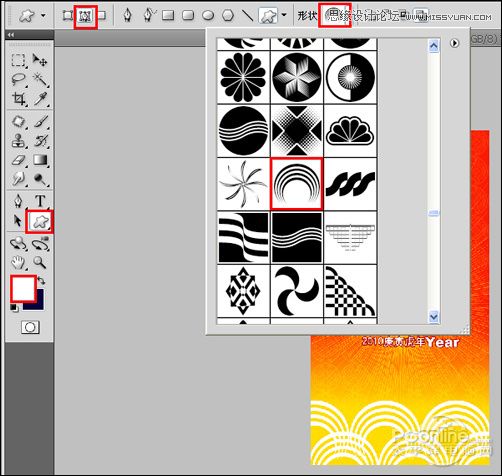
Task: Reset to default black and white colors
Action: (x=14, y=308)
